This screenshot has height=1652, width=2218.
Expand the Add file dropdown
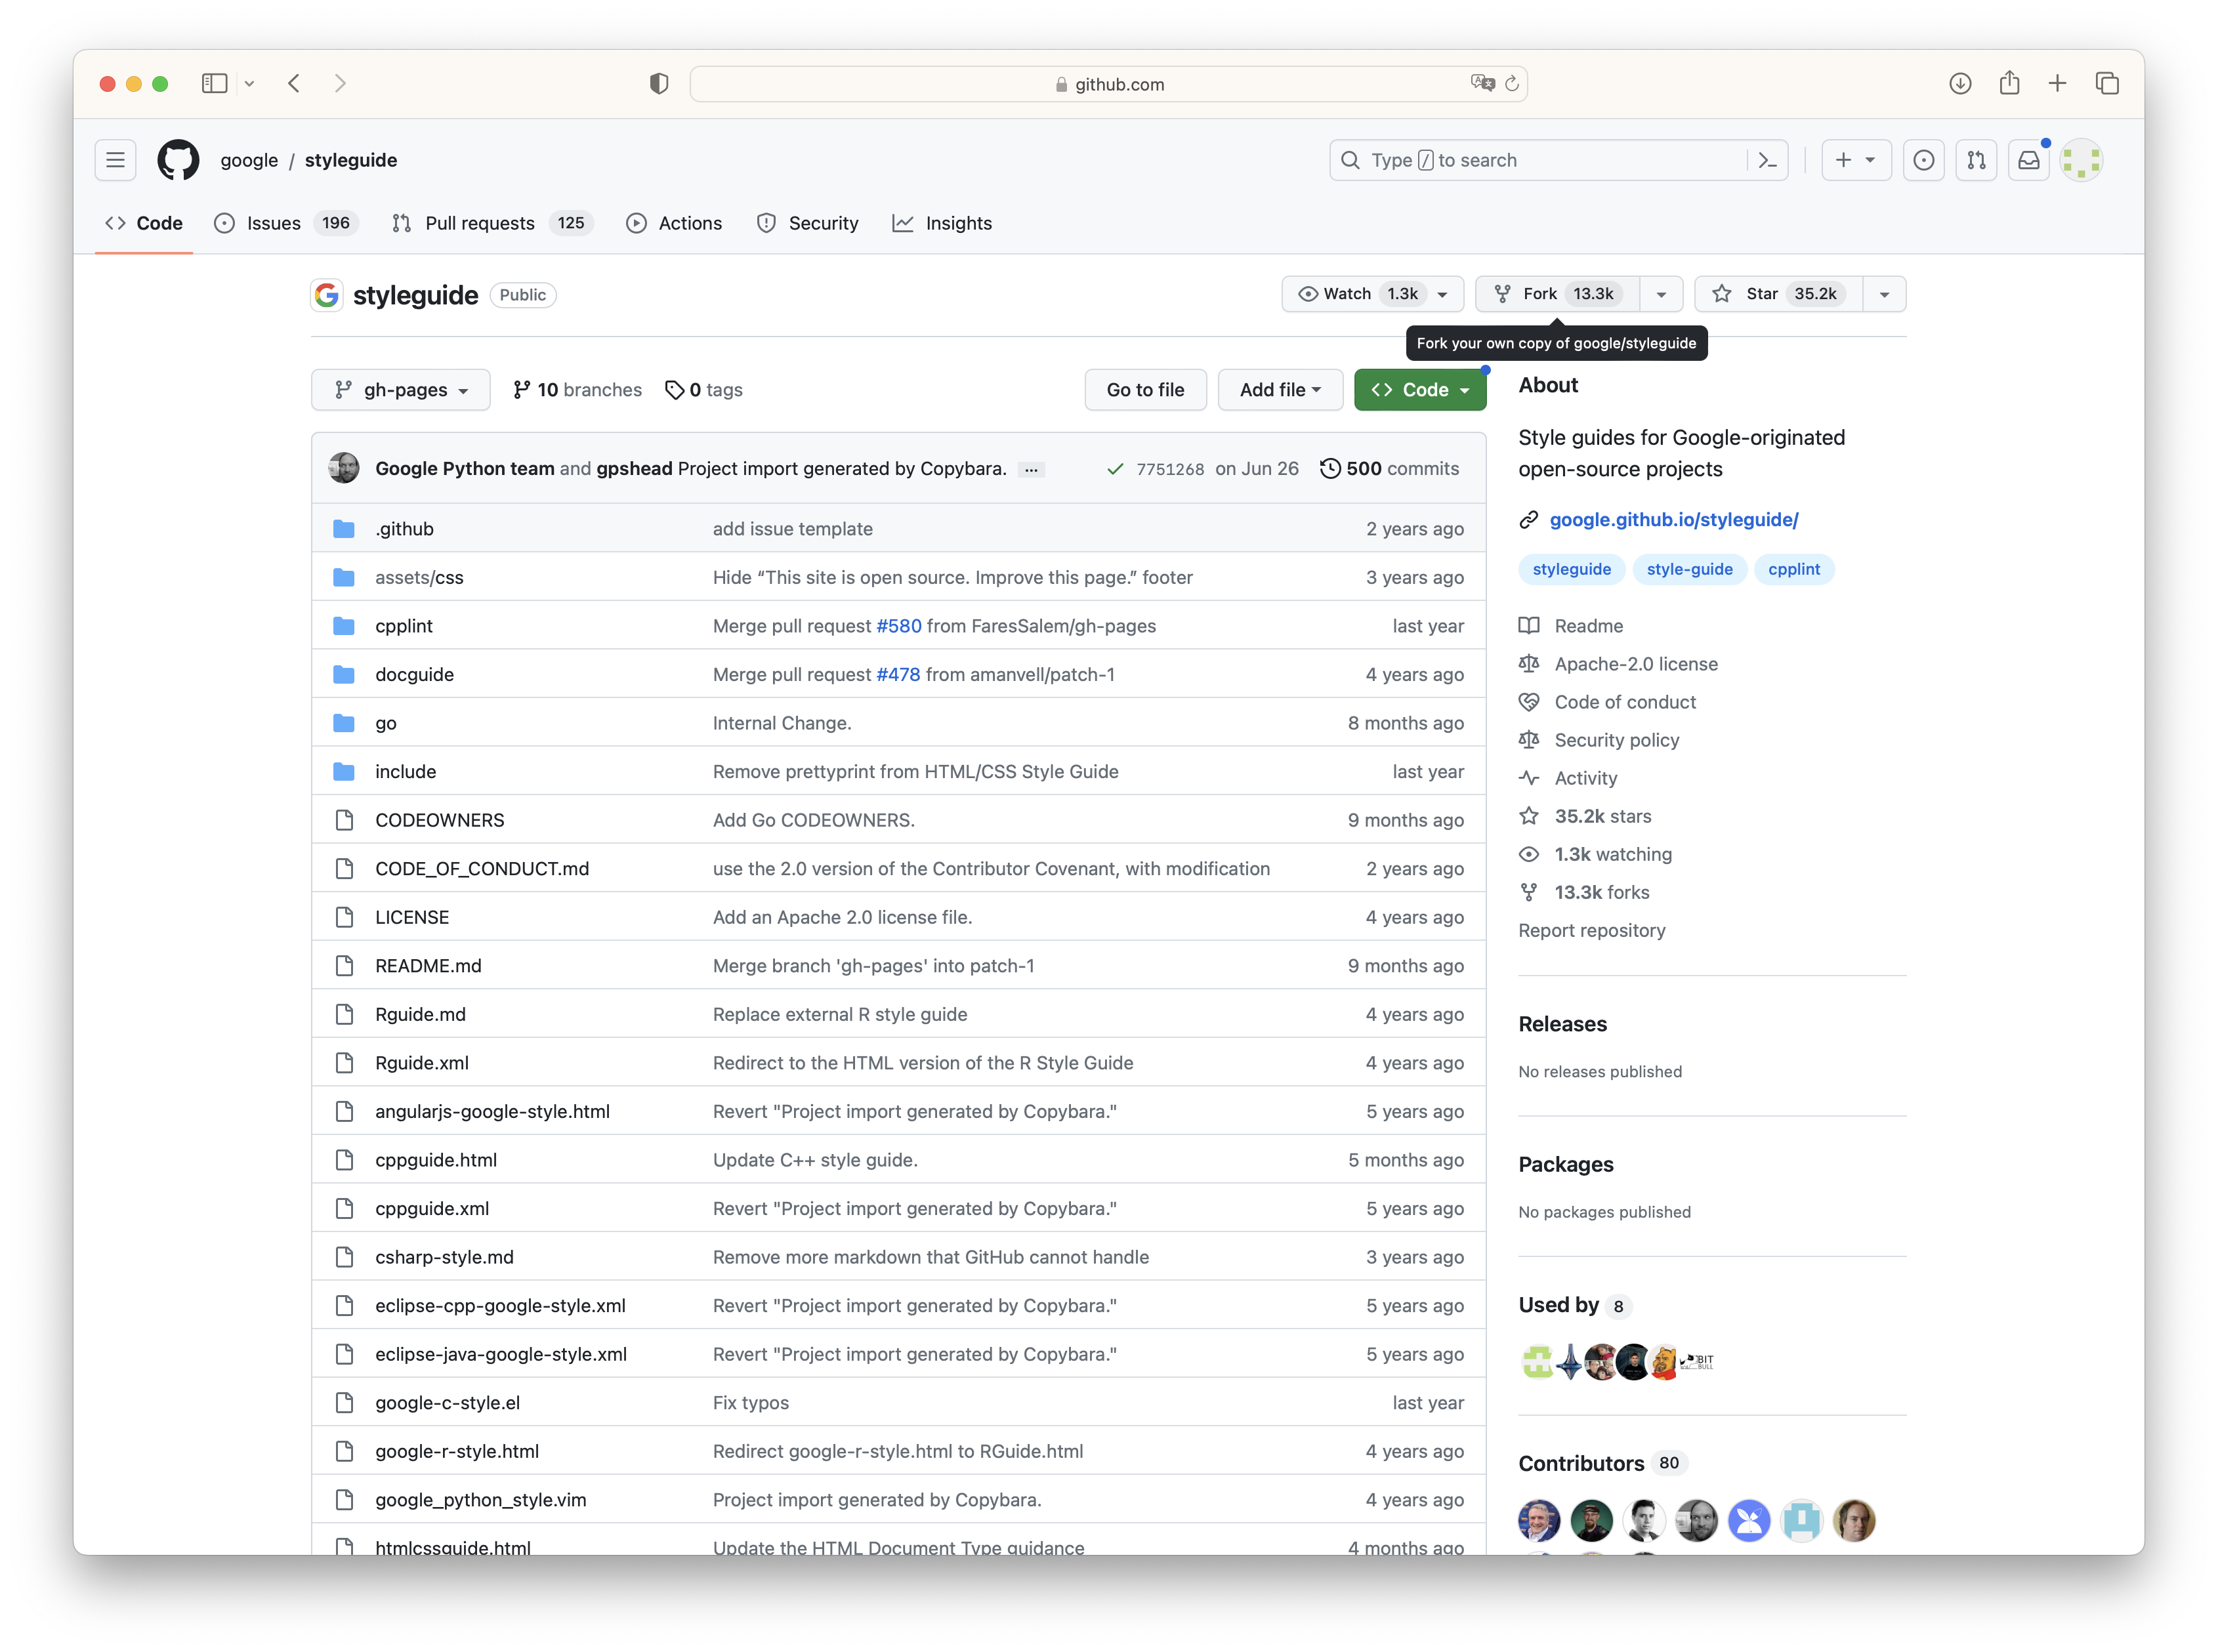[1279, 390]
